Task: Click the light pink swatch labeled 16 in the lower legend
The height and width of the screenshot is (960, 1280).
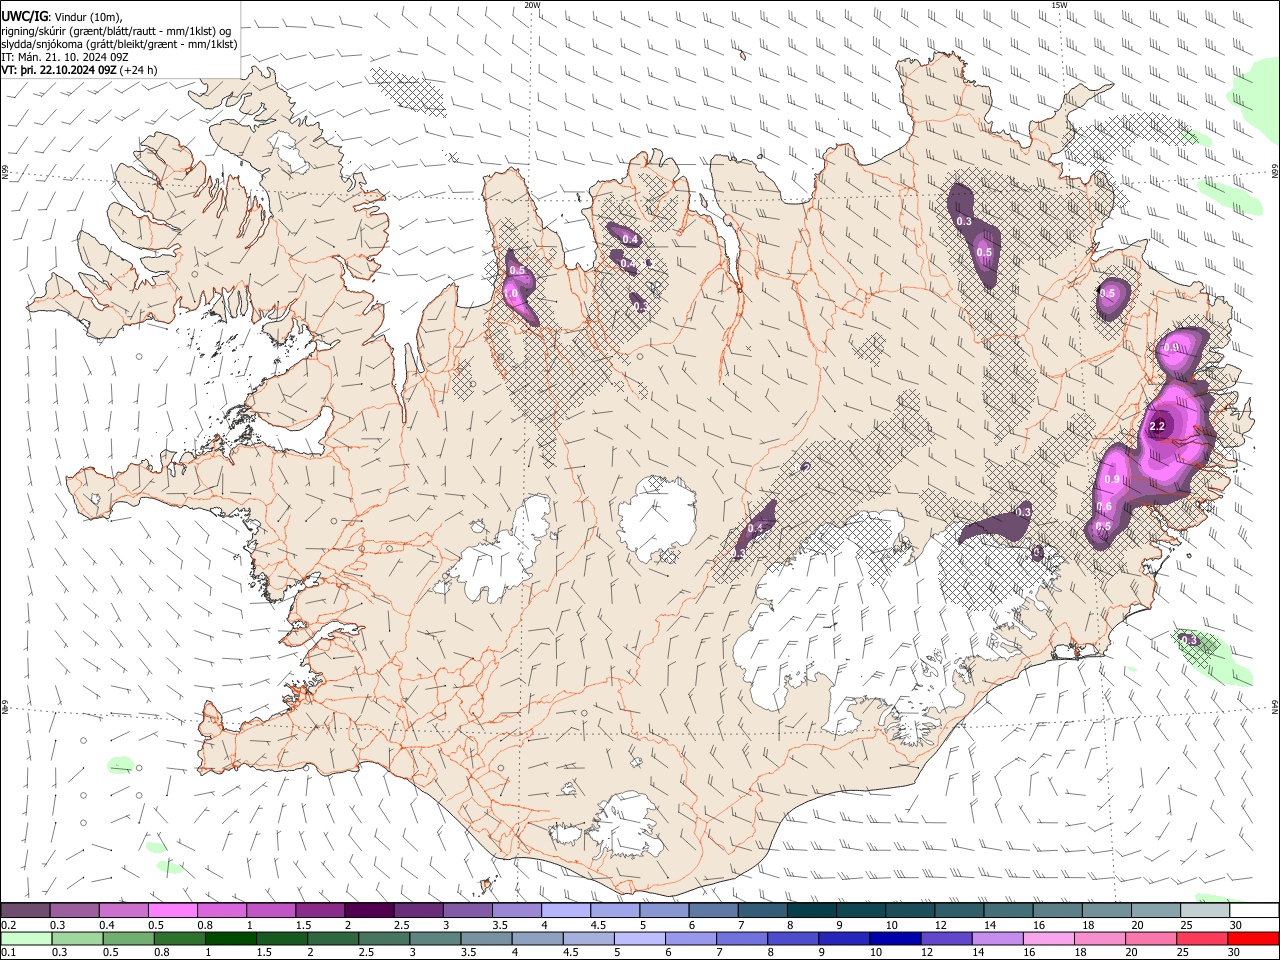Action: point(1048,938)
